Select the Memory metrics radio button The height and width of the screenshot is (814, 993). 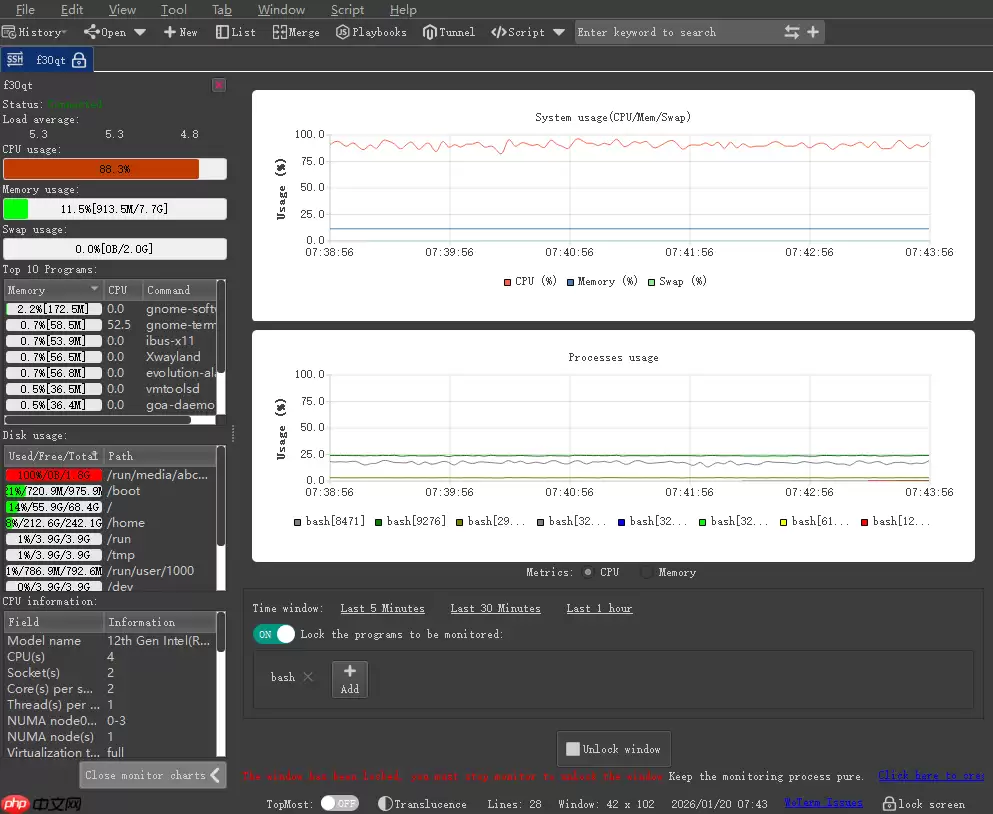click(648, 572)
